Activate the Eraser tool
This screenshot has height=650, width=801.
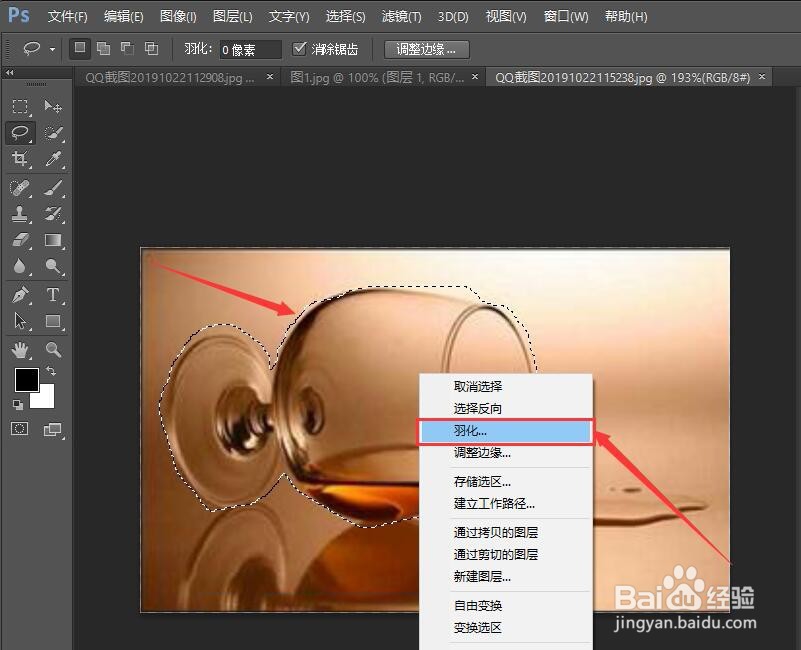coord(20,240)
